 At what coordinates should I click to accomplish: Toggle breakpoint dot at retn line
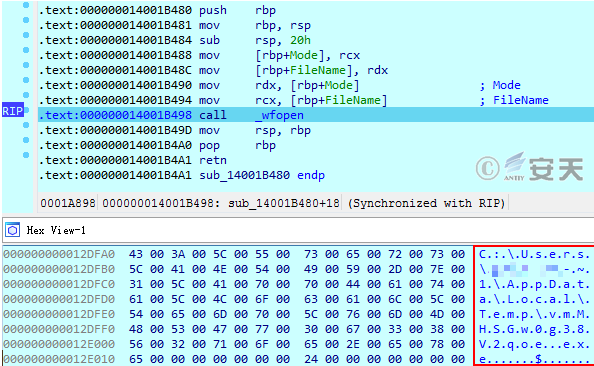tap(26, 155)
